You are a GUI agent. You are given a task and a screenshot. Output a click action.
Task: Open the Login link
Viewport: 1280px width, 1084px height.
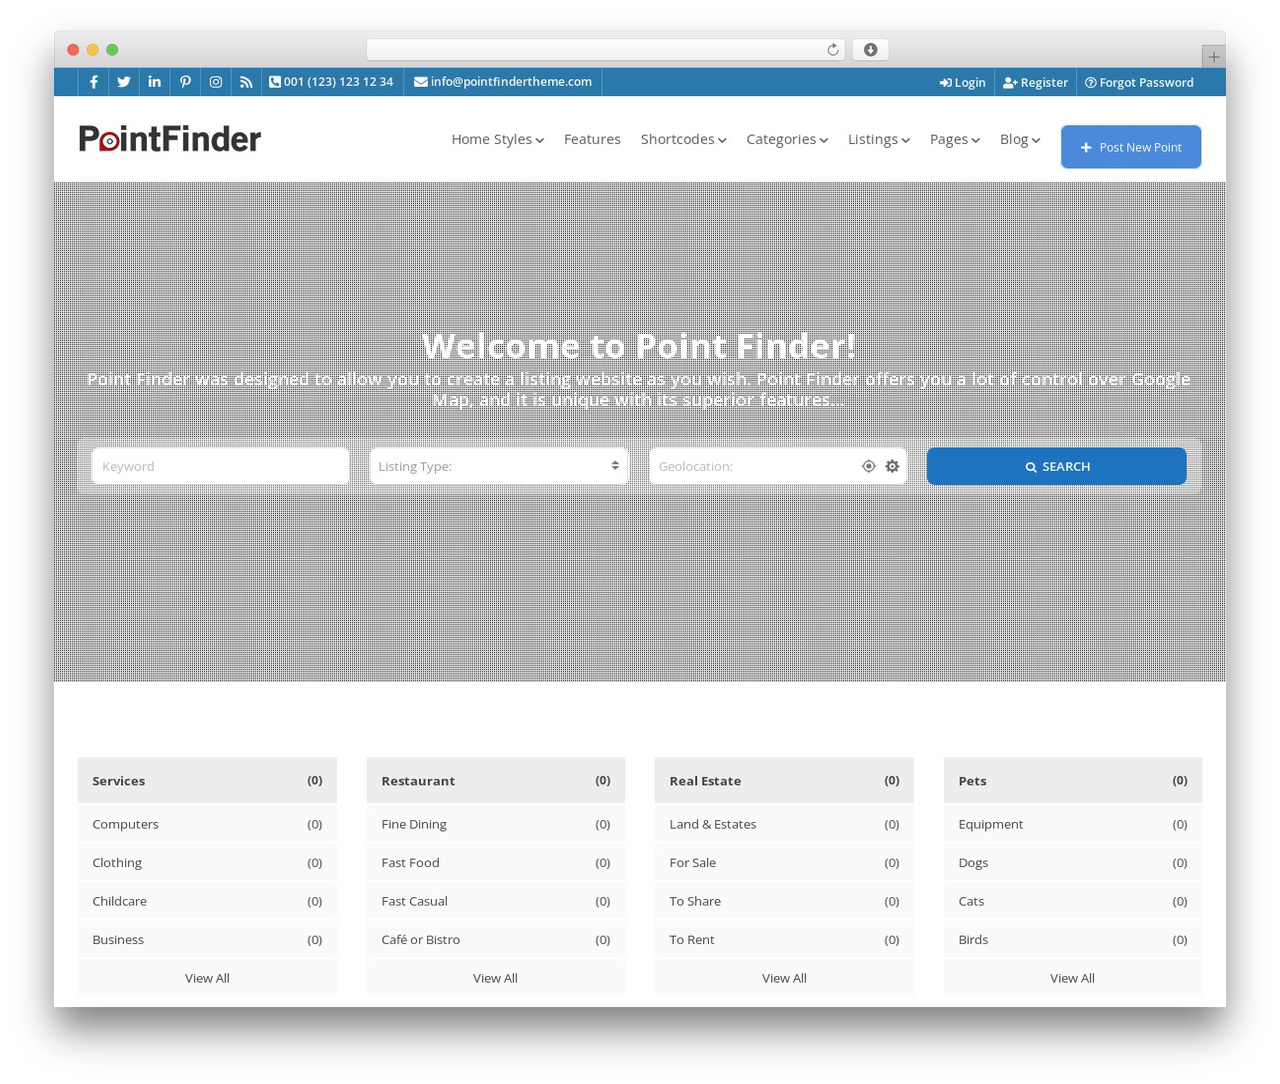(x=963, y=82)
